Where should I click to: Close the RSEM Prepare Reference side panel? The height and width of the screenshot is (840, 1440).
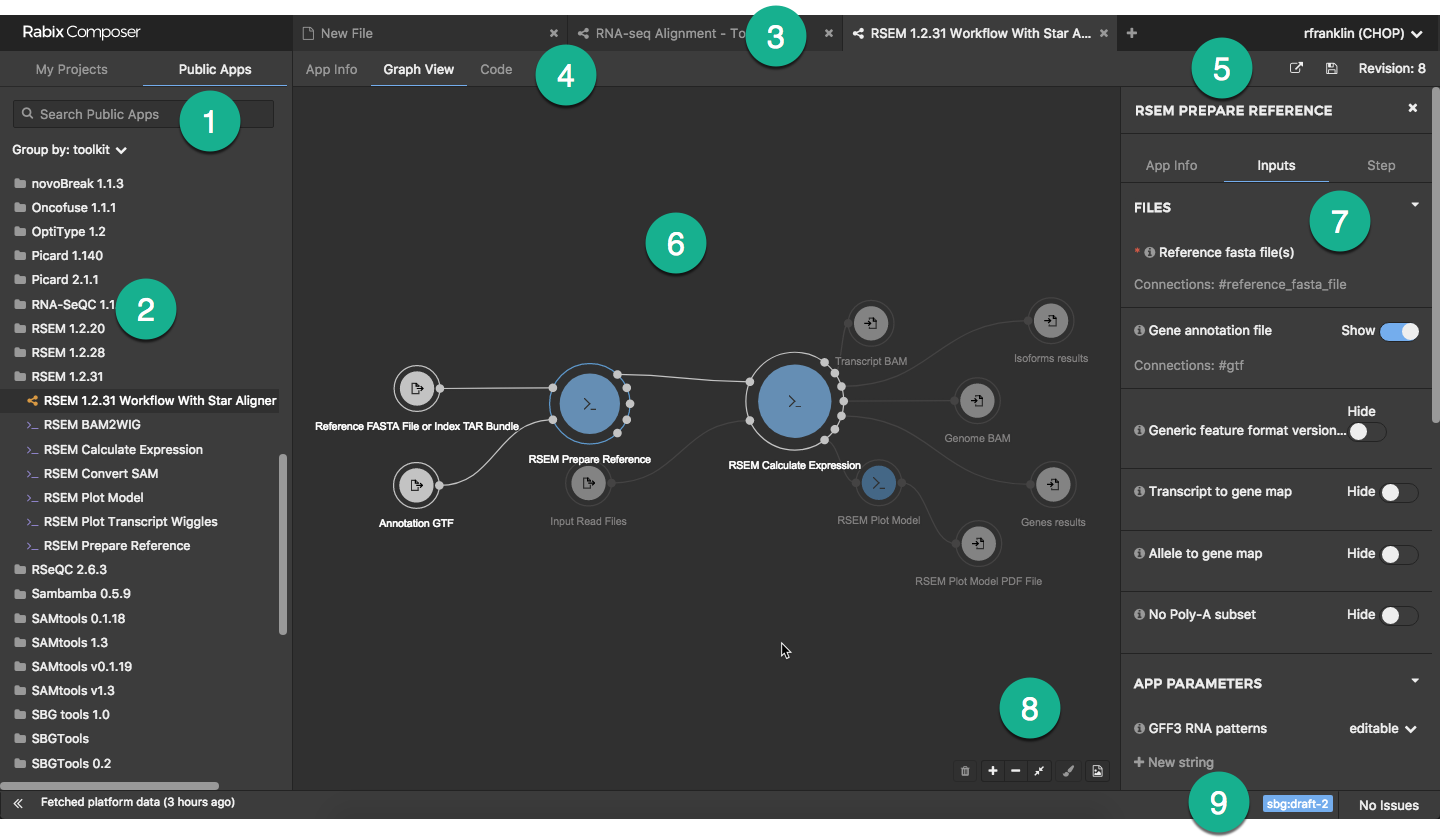click(1413, 108)
